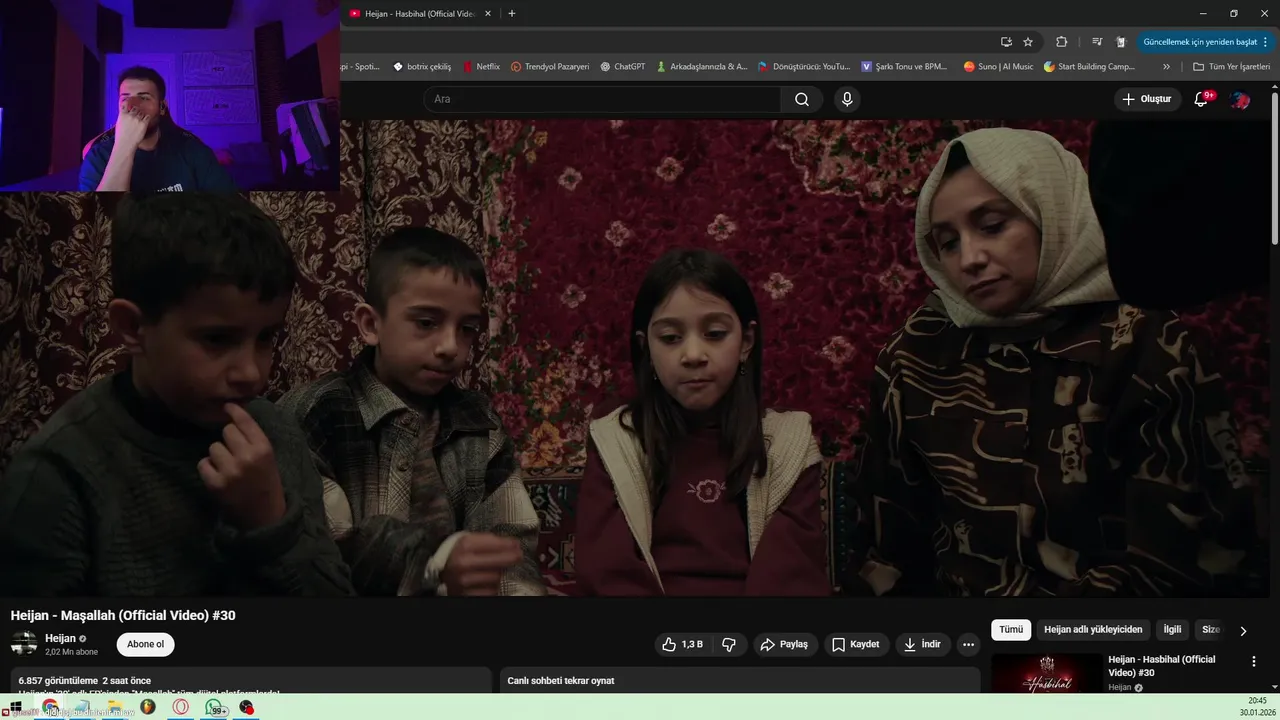Open the botrix çekiliş bookmark
The image size is (1280, 720).
coord(422,67)
